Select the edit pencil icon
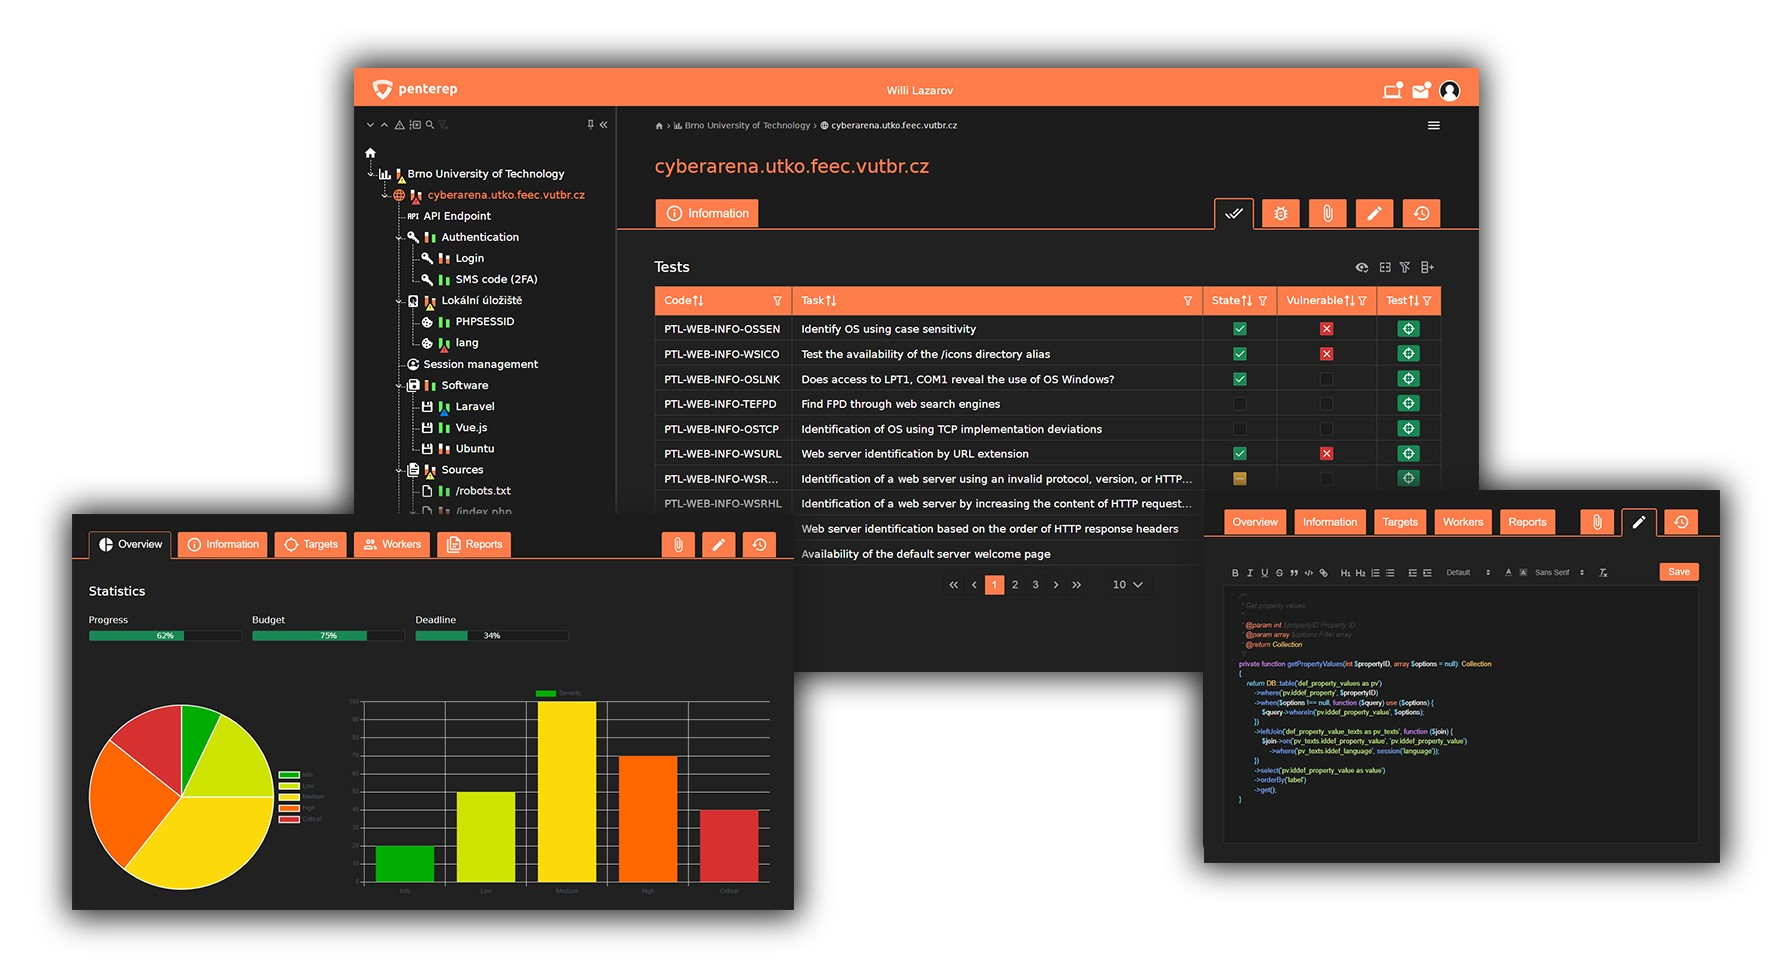The height and width of the screenshot is (970, 1790). [1374, 213]
